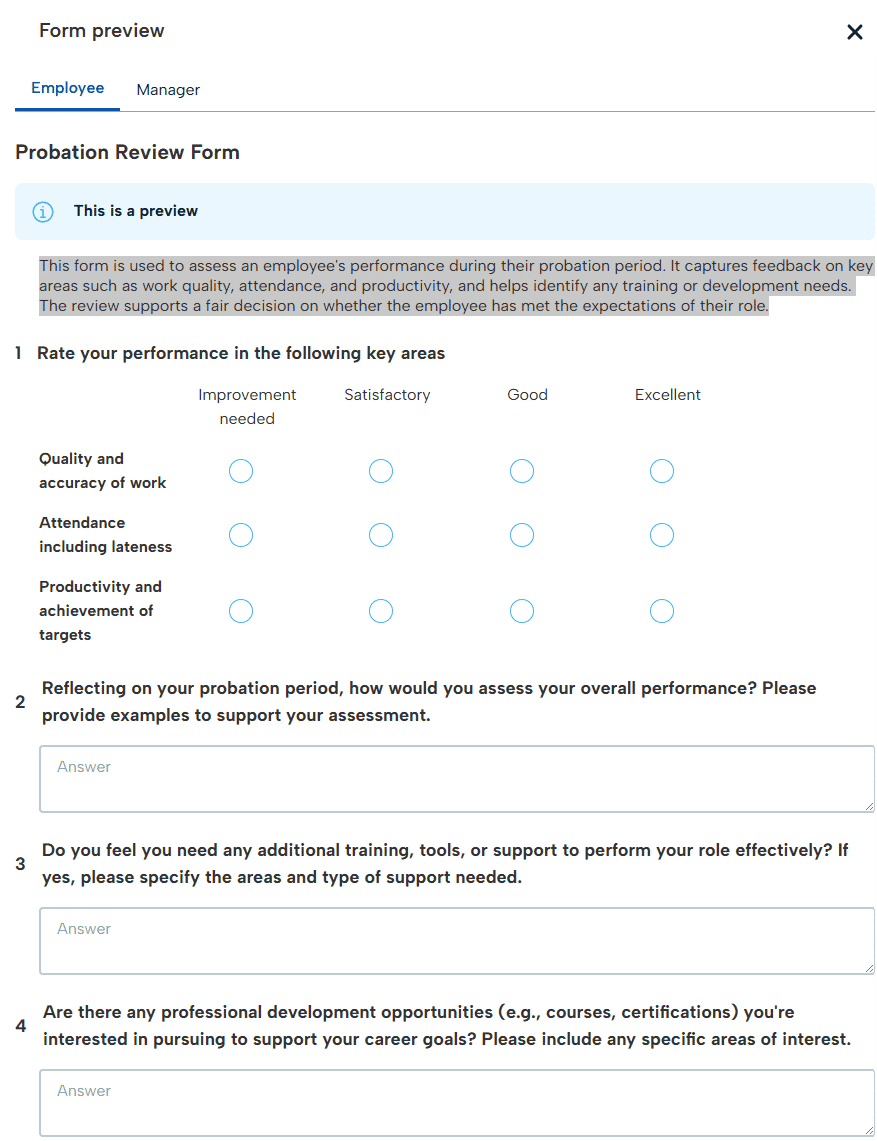Rate Productivity and targets as Improvement needed

click(x=241, y=611)
